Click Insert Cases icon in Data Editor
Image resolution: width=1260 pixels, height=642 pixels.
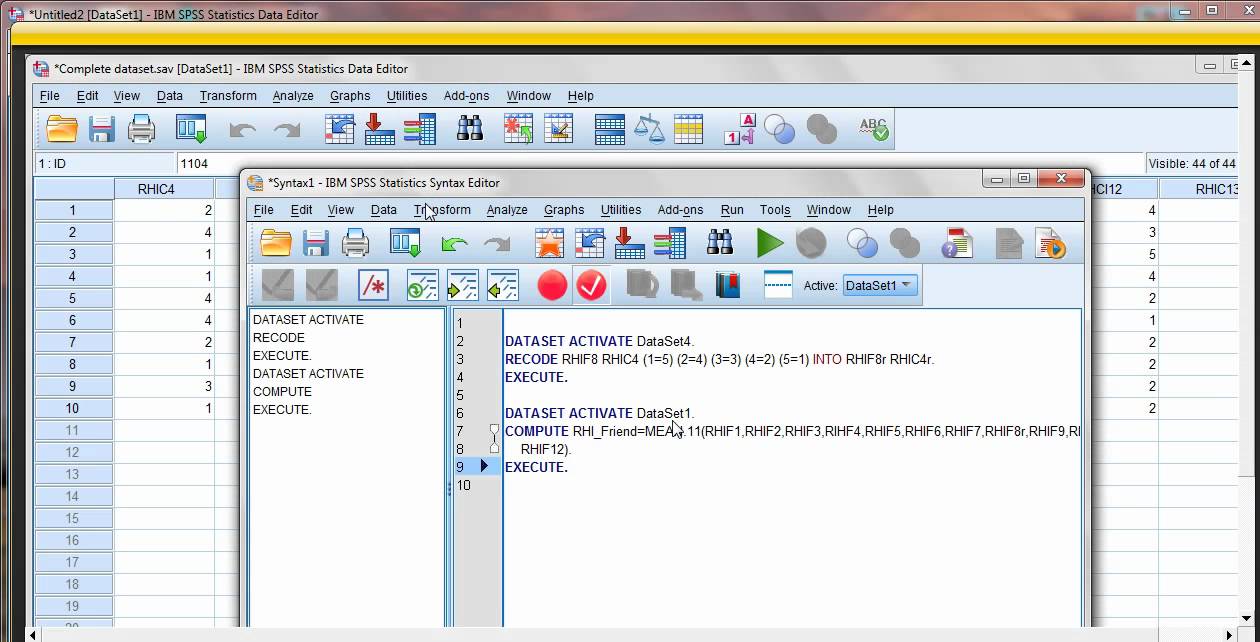pos(518,129)
